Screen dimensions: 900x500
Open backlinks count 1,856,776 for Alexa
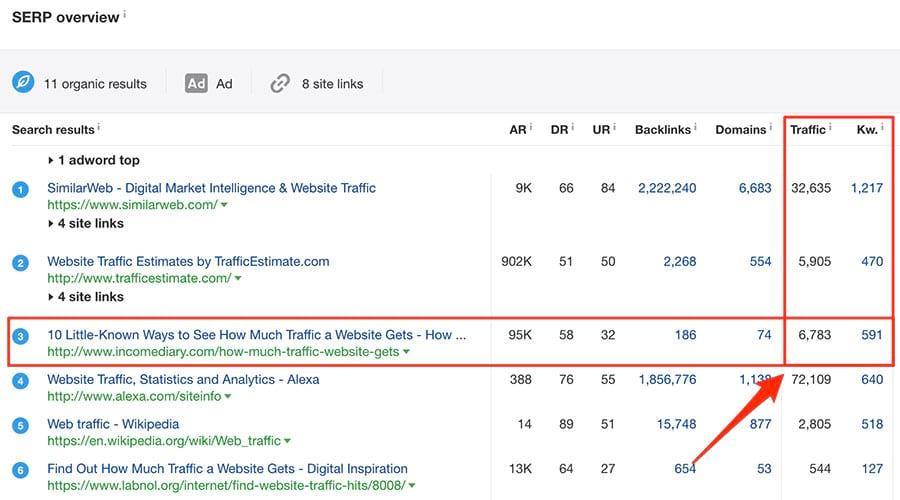click(668, 379)
